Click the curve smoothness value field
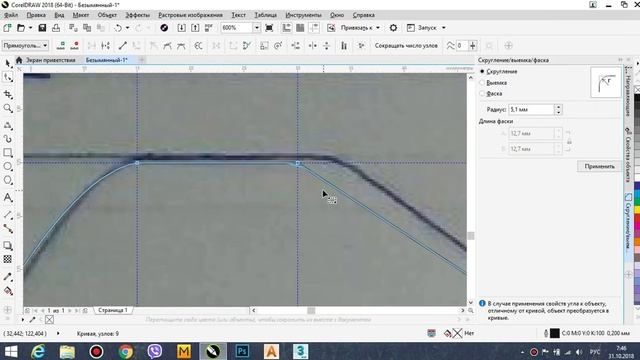The height and width of the screenshot is (360, 640). pyautogui.click(x=462, y=46)
